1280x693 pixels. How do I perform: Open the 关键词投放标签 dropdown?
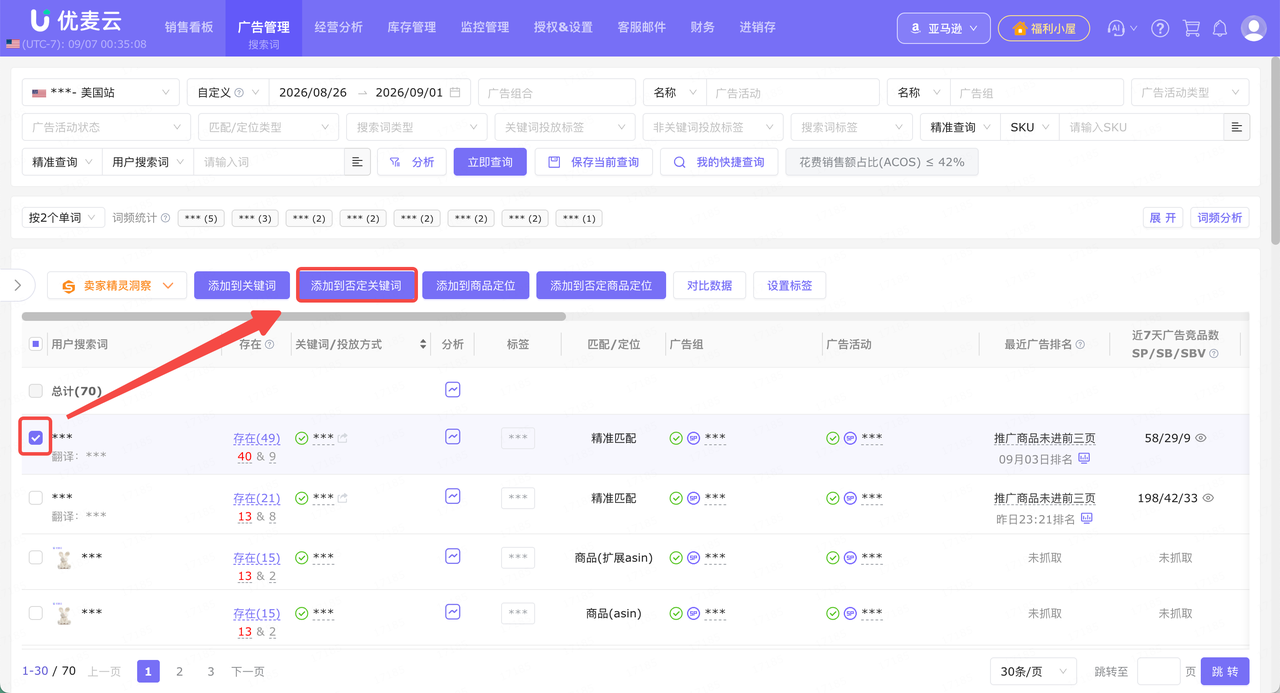564,127
